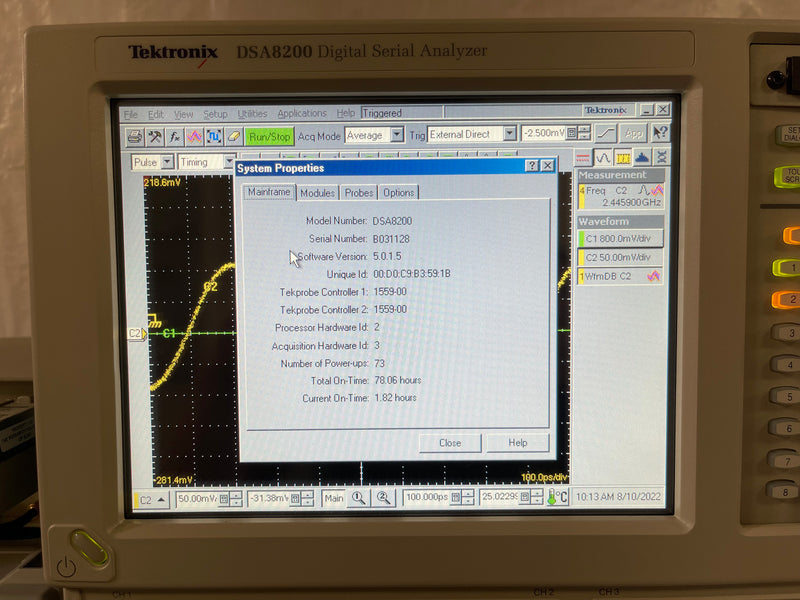800x600 pixels.
Task: Click the yellow histogram readout icon
Action: tap(622, 158)
